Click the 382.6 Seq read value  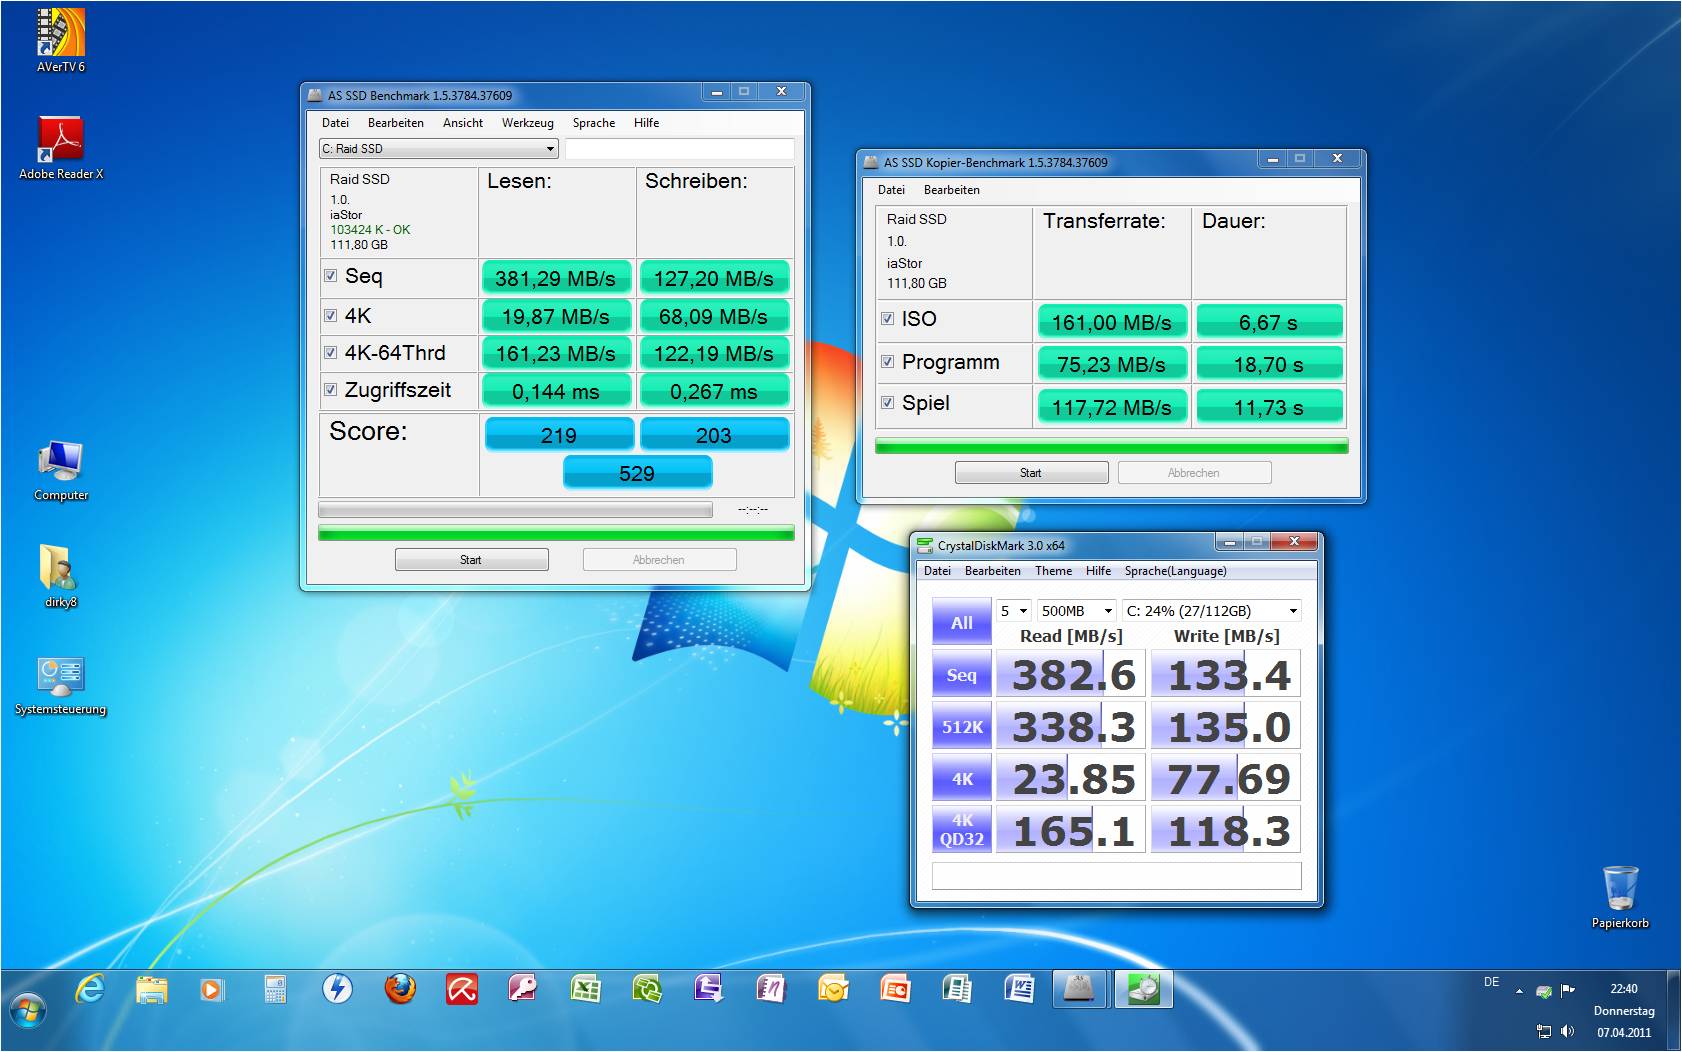[x=1071, y=675]
